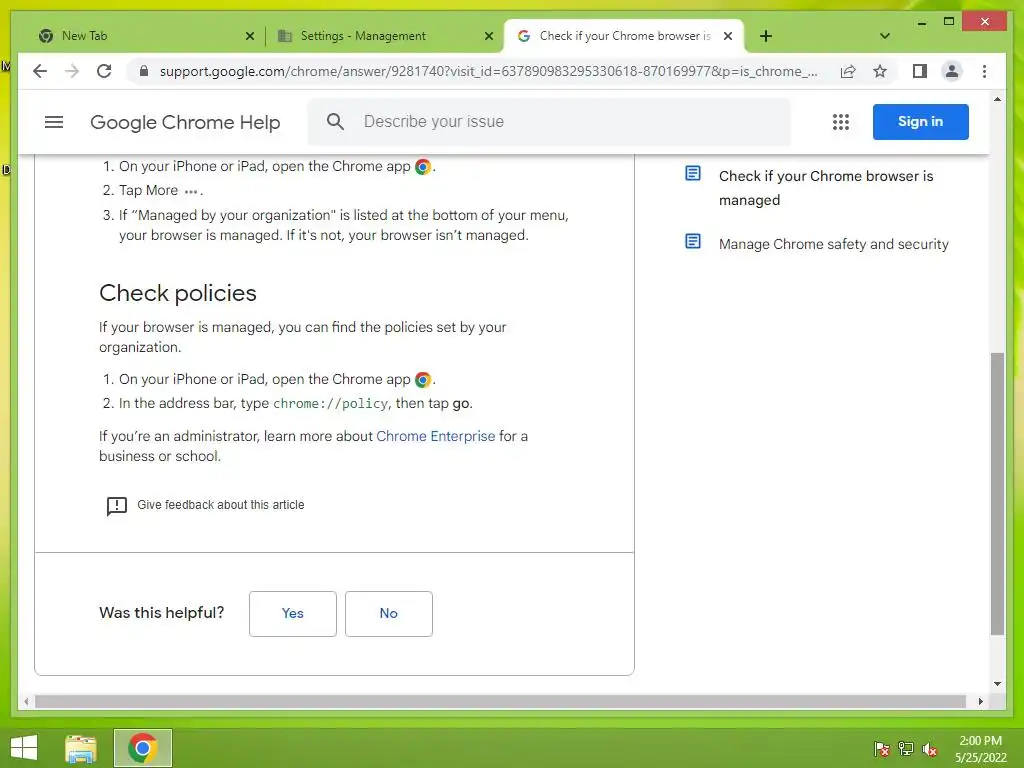Image resolution: width=1024 pixels, height=768 pixels.
Task: Open the hamburger main menu
Action: click(54, 122)
